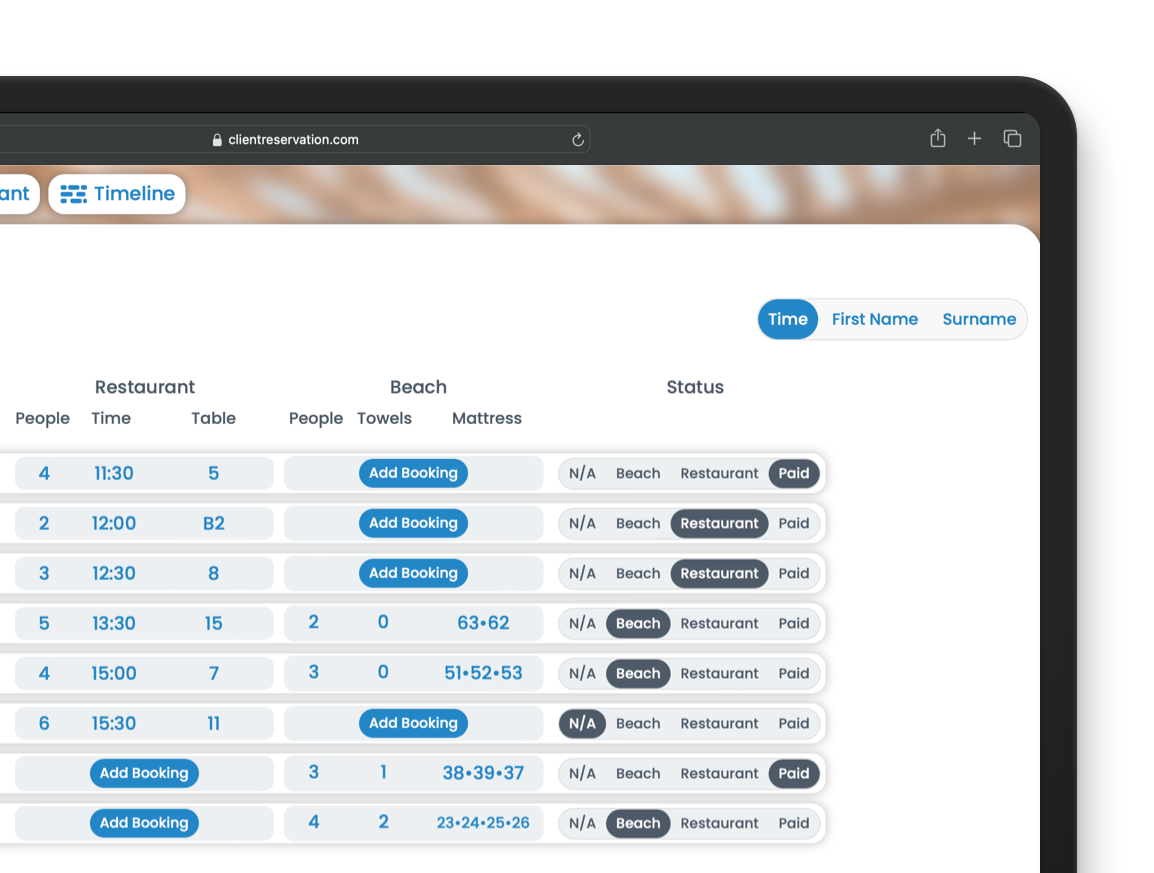
Task: Open the tab overview icon
Action: pyautogui.click(x=1012, y=139)
